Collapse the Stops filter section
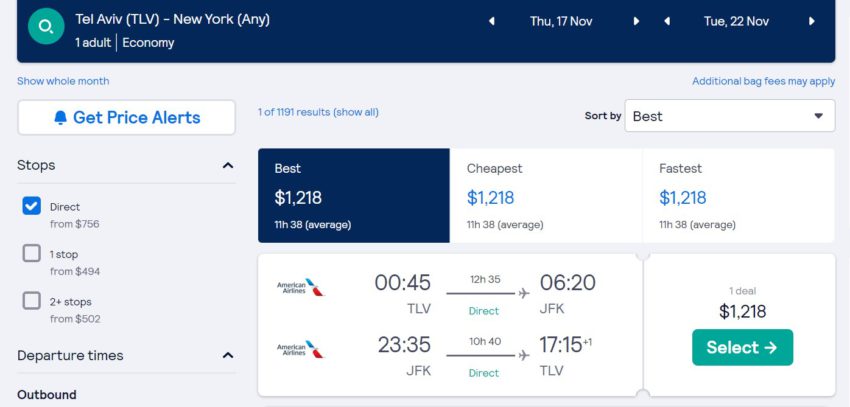 click(228, 165)
